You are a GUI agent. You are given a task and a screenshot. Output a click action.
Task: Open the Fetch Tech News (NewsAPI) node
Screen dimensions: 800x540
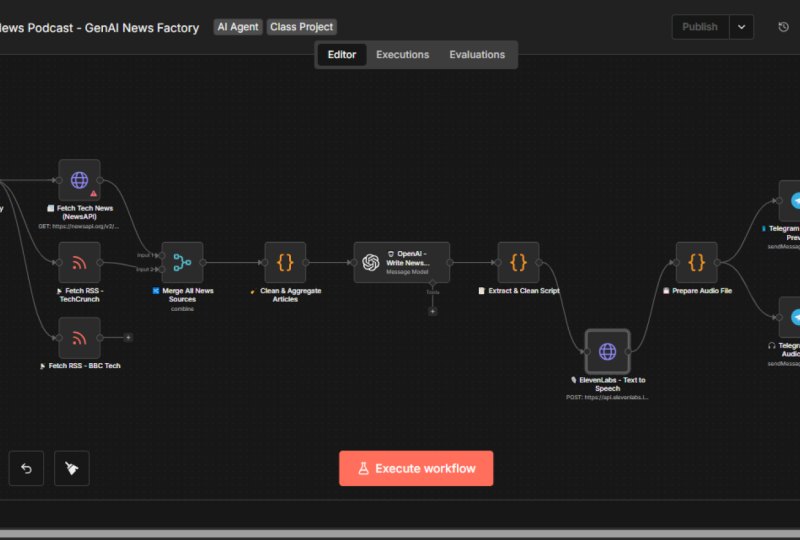[79, 180]
